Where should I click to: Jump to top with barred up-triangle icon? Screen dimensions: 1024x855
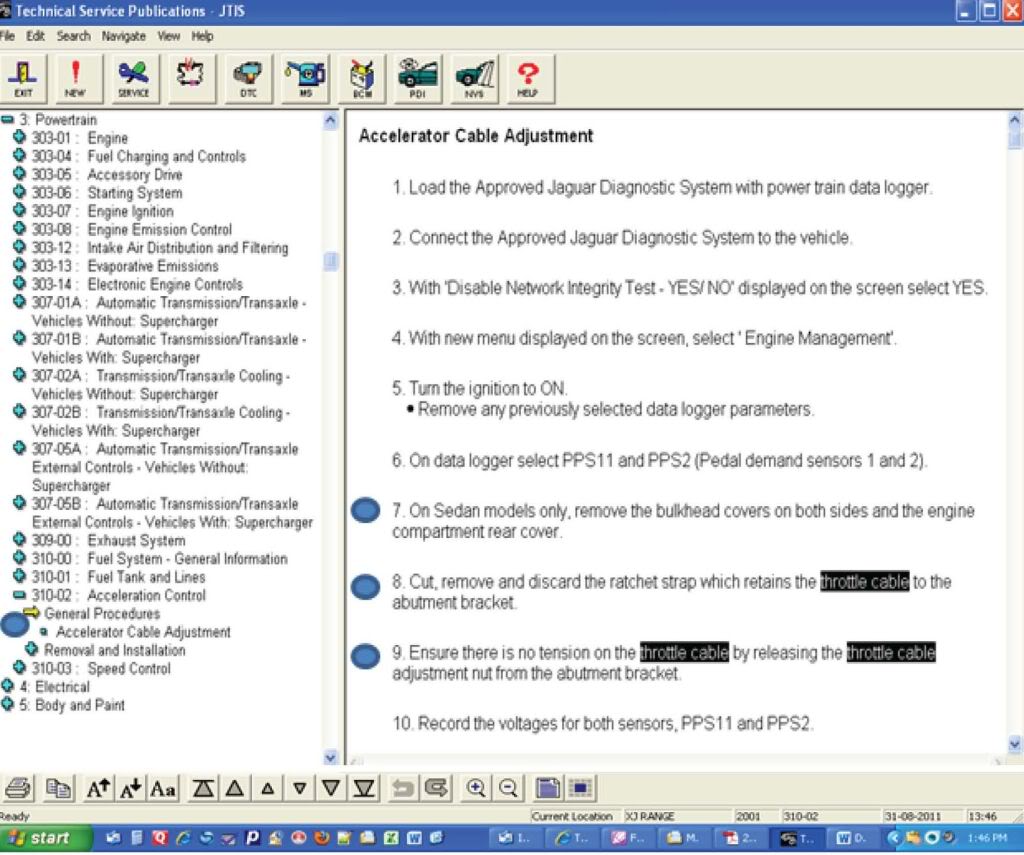pyautogui.click(x=203, y=788)
